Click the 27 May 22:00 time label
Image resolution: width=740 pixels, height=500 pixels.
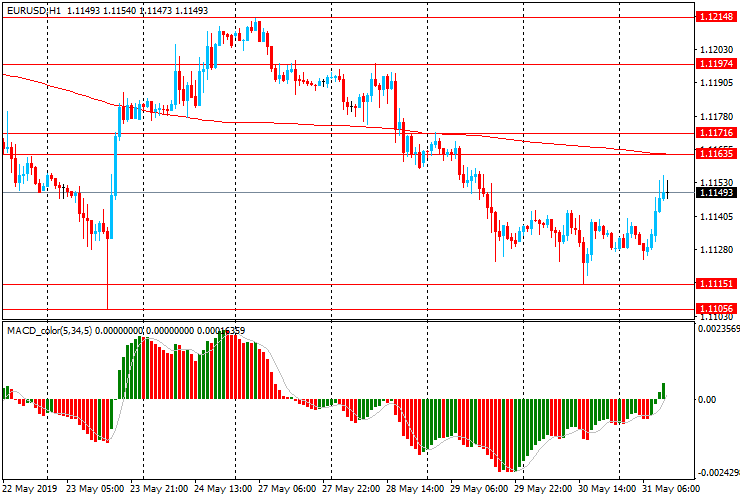click(x=351, y=489)
